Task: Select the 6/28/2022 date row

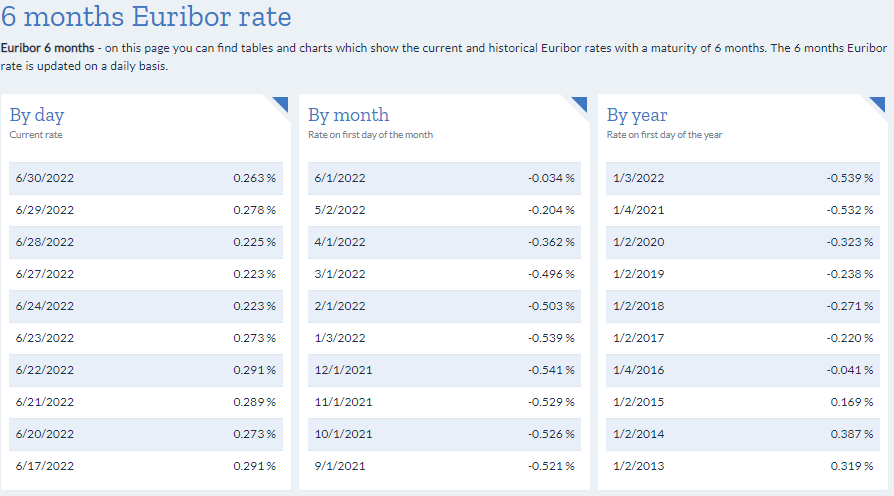Action: click(x=146, y=242)
